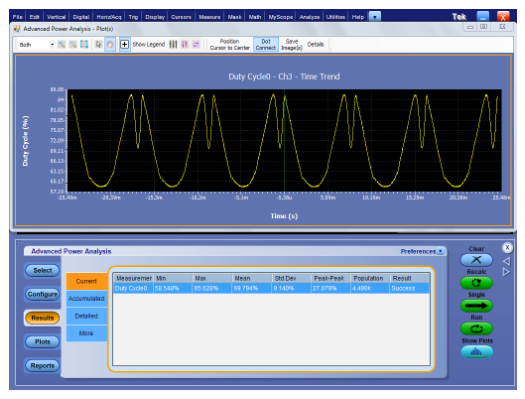Click the Single green arrow icon
This screenshot has height=399, width=525.
coord(476,306)
